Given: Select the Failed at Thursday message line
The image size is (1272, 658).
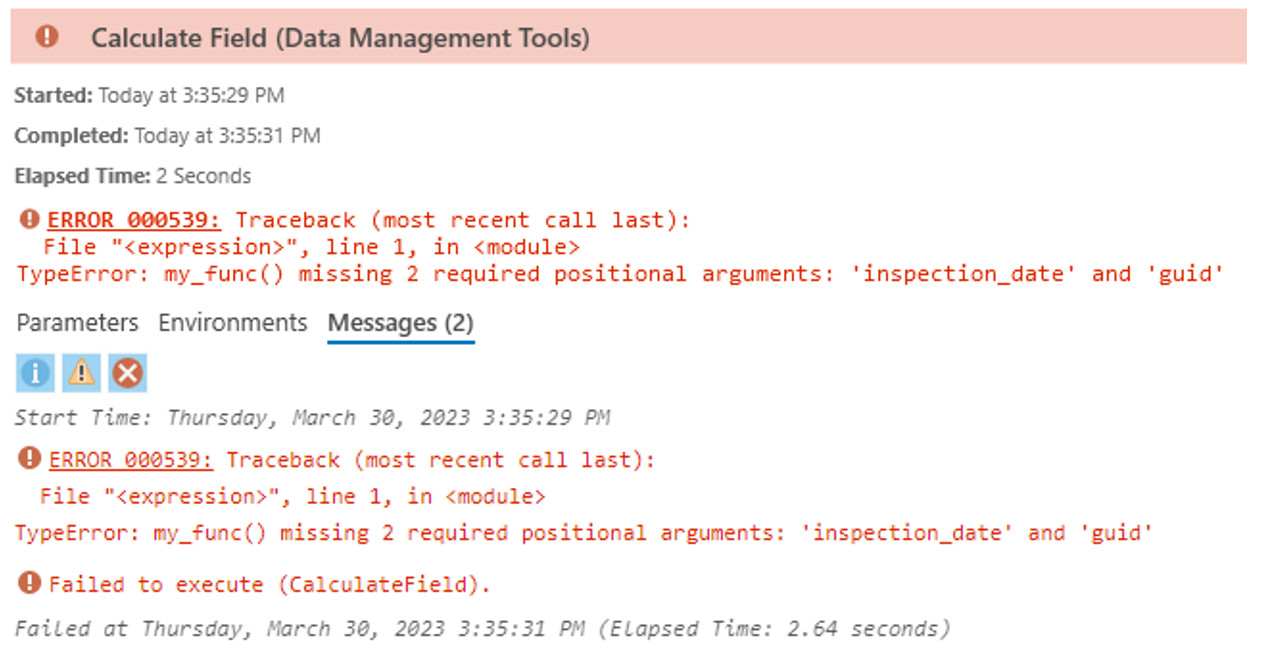Looking at the screenshot, I should pos(482,629).
